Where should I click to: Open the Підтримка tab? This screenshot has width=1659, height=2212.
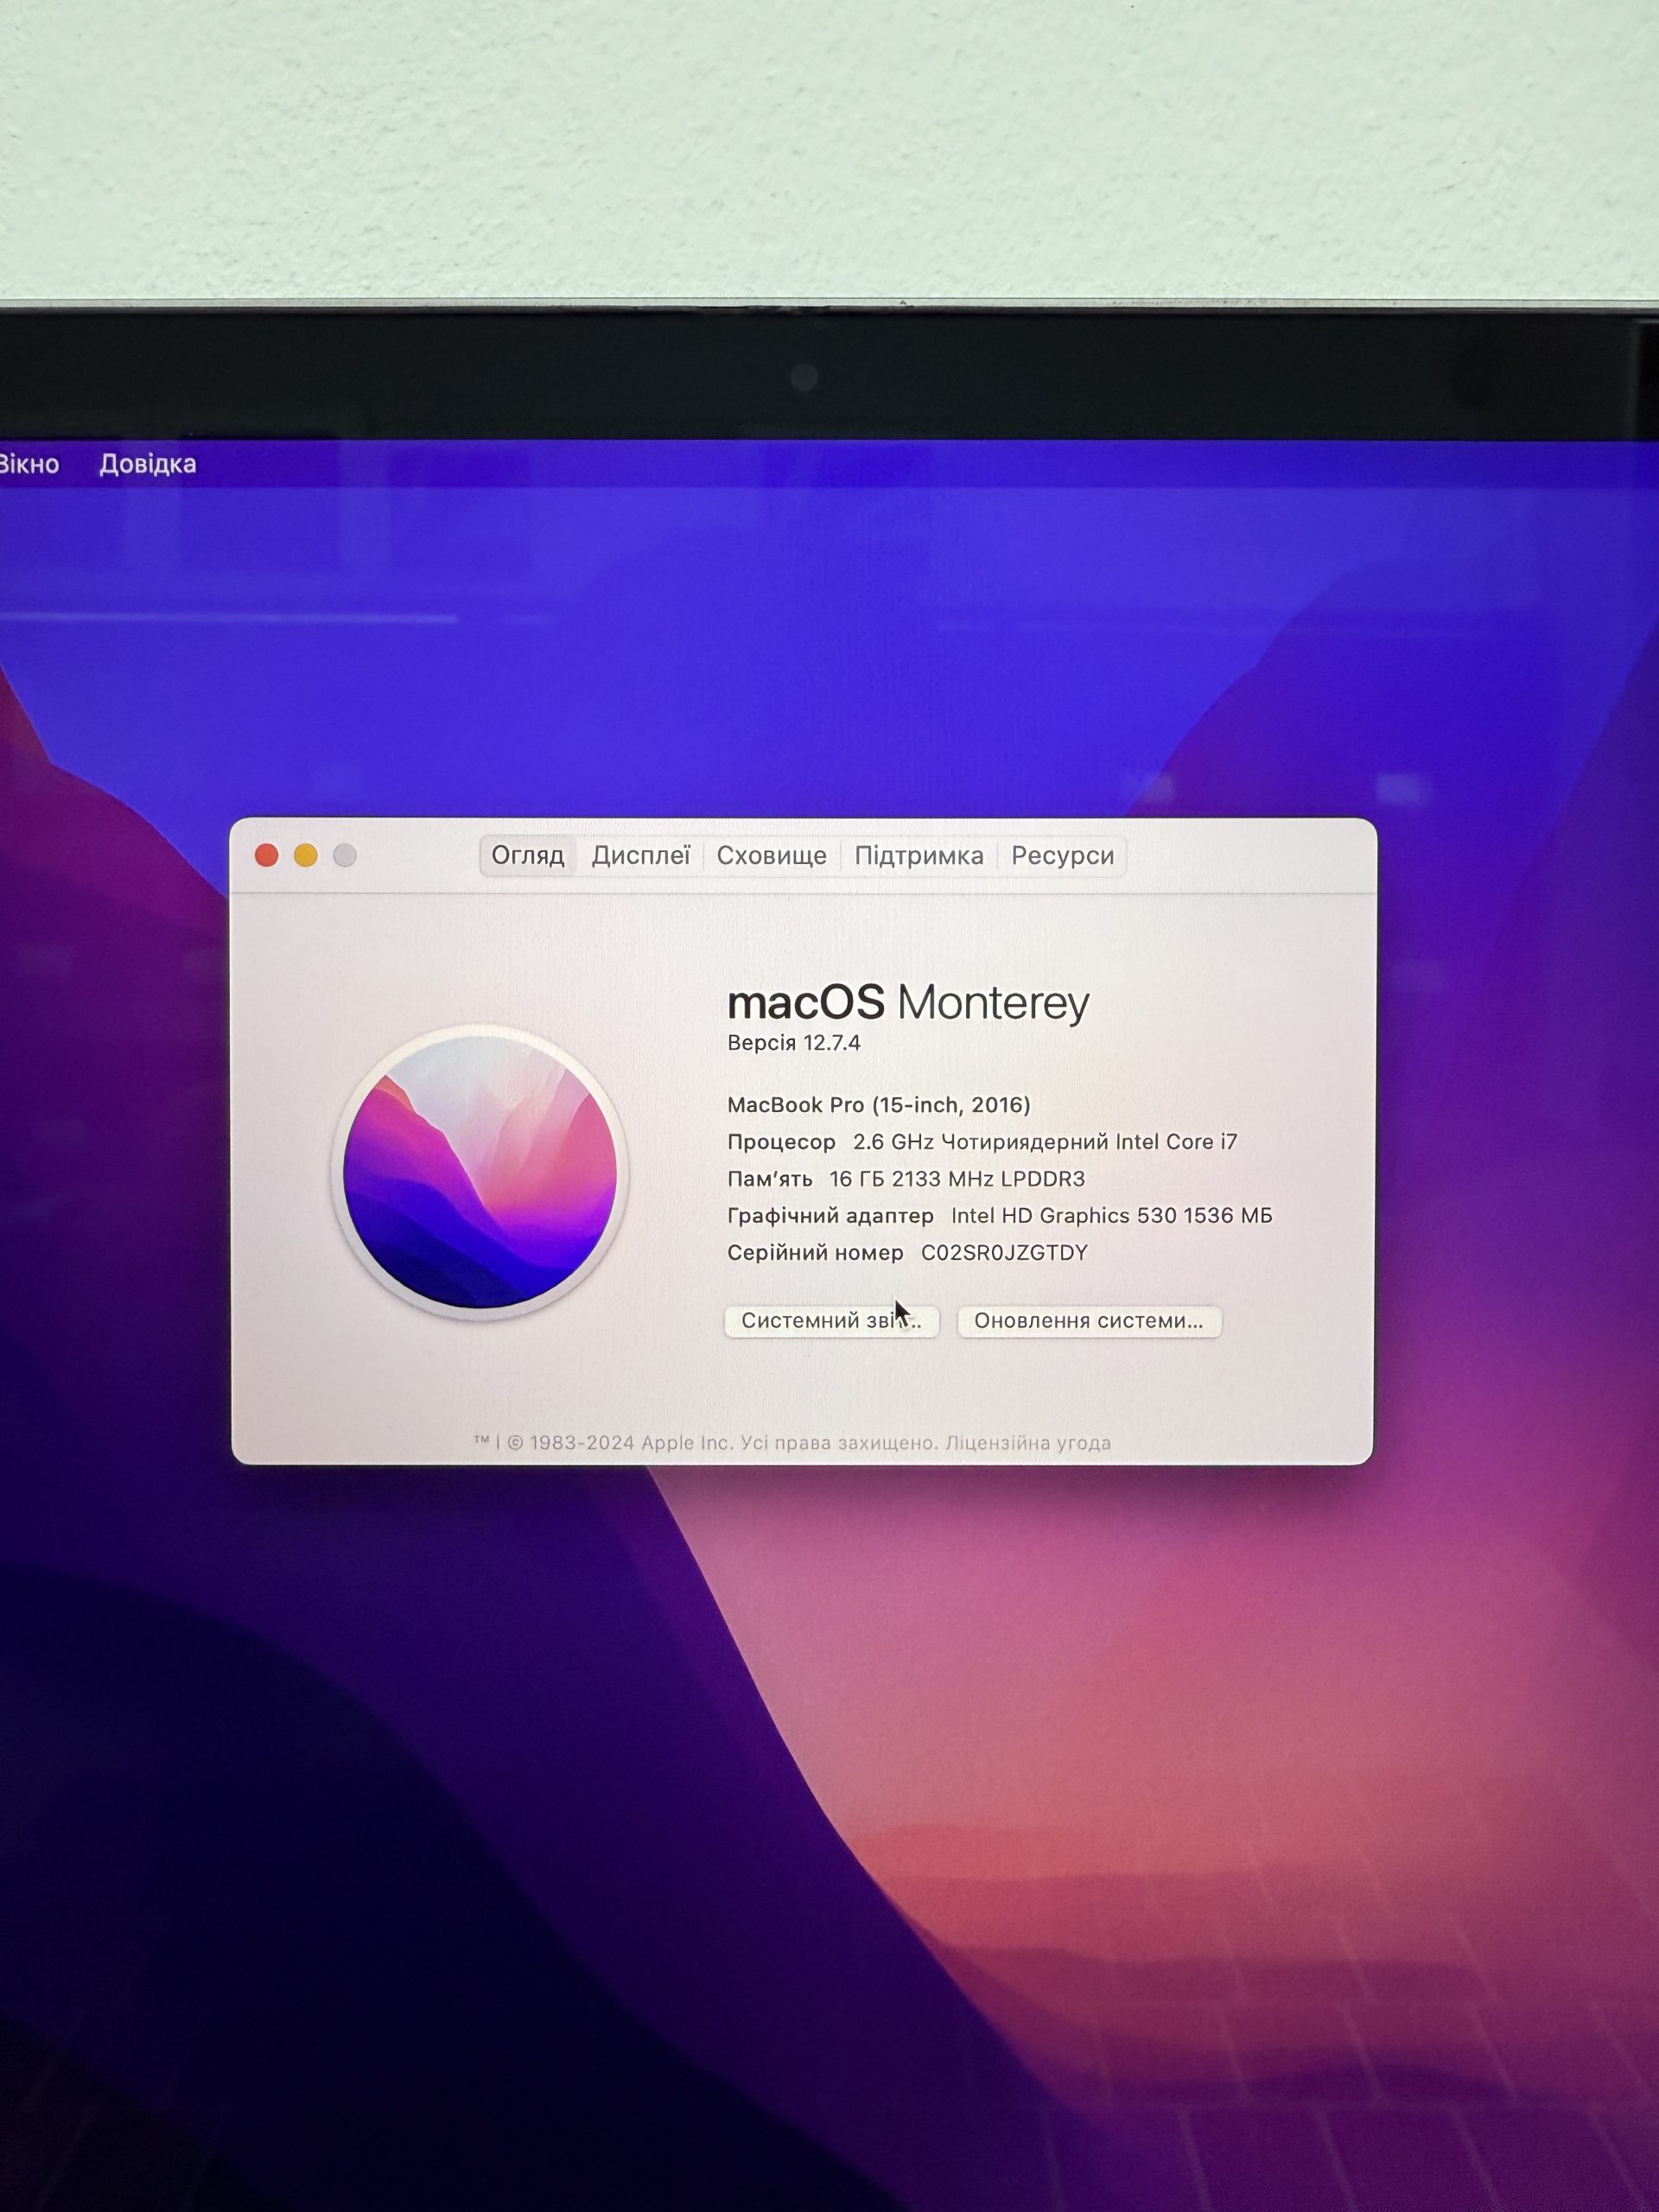tap(918, 856)
